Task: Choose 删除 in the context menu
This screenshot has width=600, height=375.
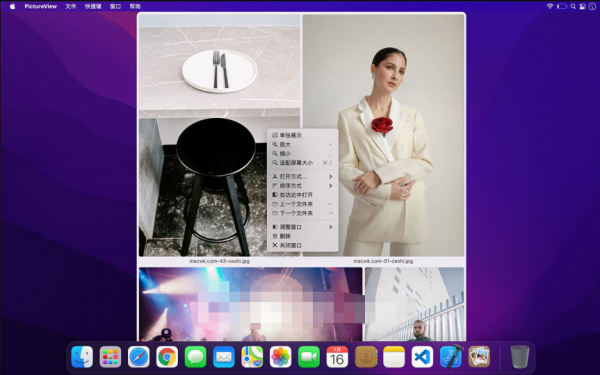Action: (302, 236)
